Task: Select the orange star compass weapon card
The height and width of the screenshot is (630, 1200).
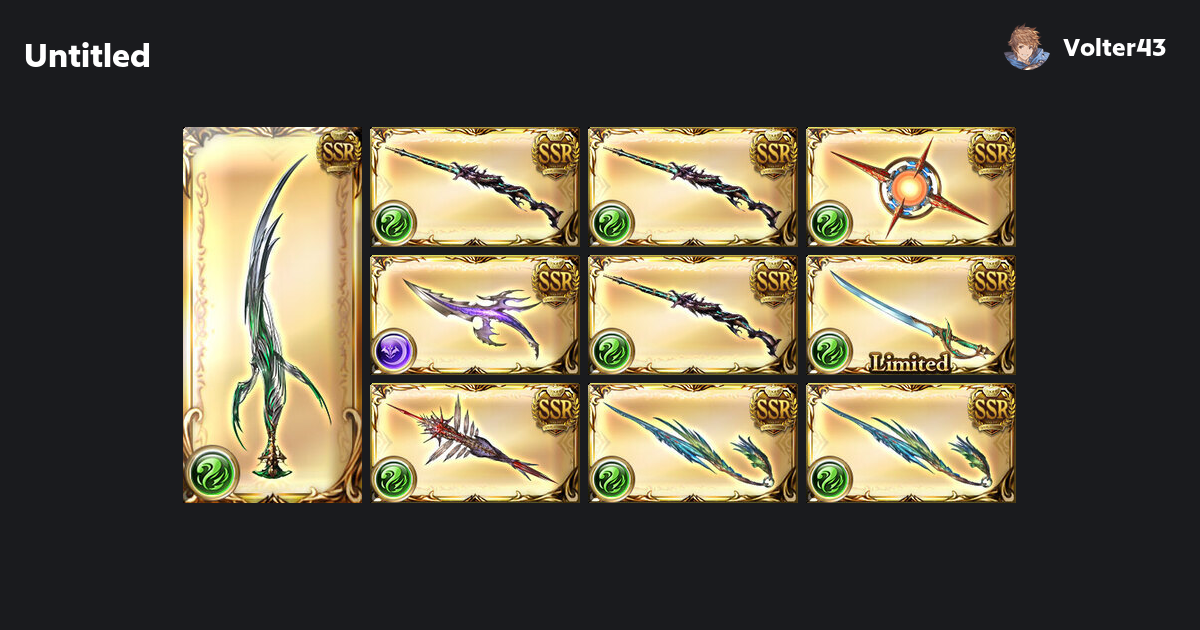Action: [911, 187]
